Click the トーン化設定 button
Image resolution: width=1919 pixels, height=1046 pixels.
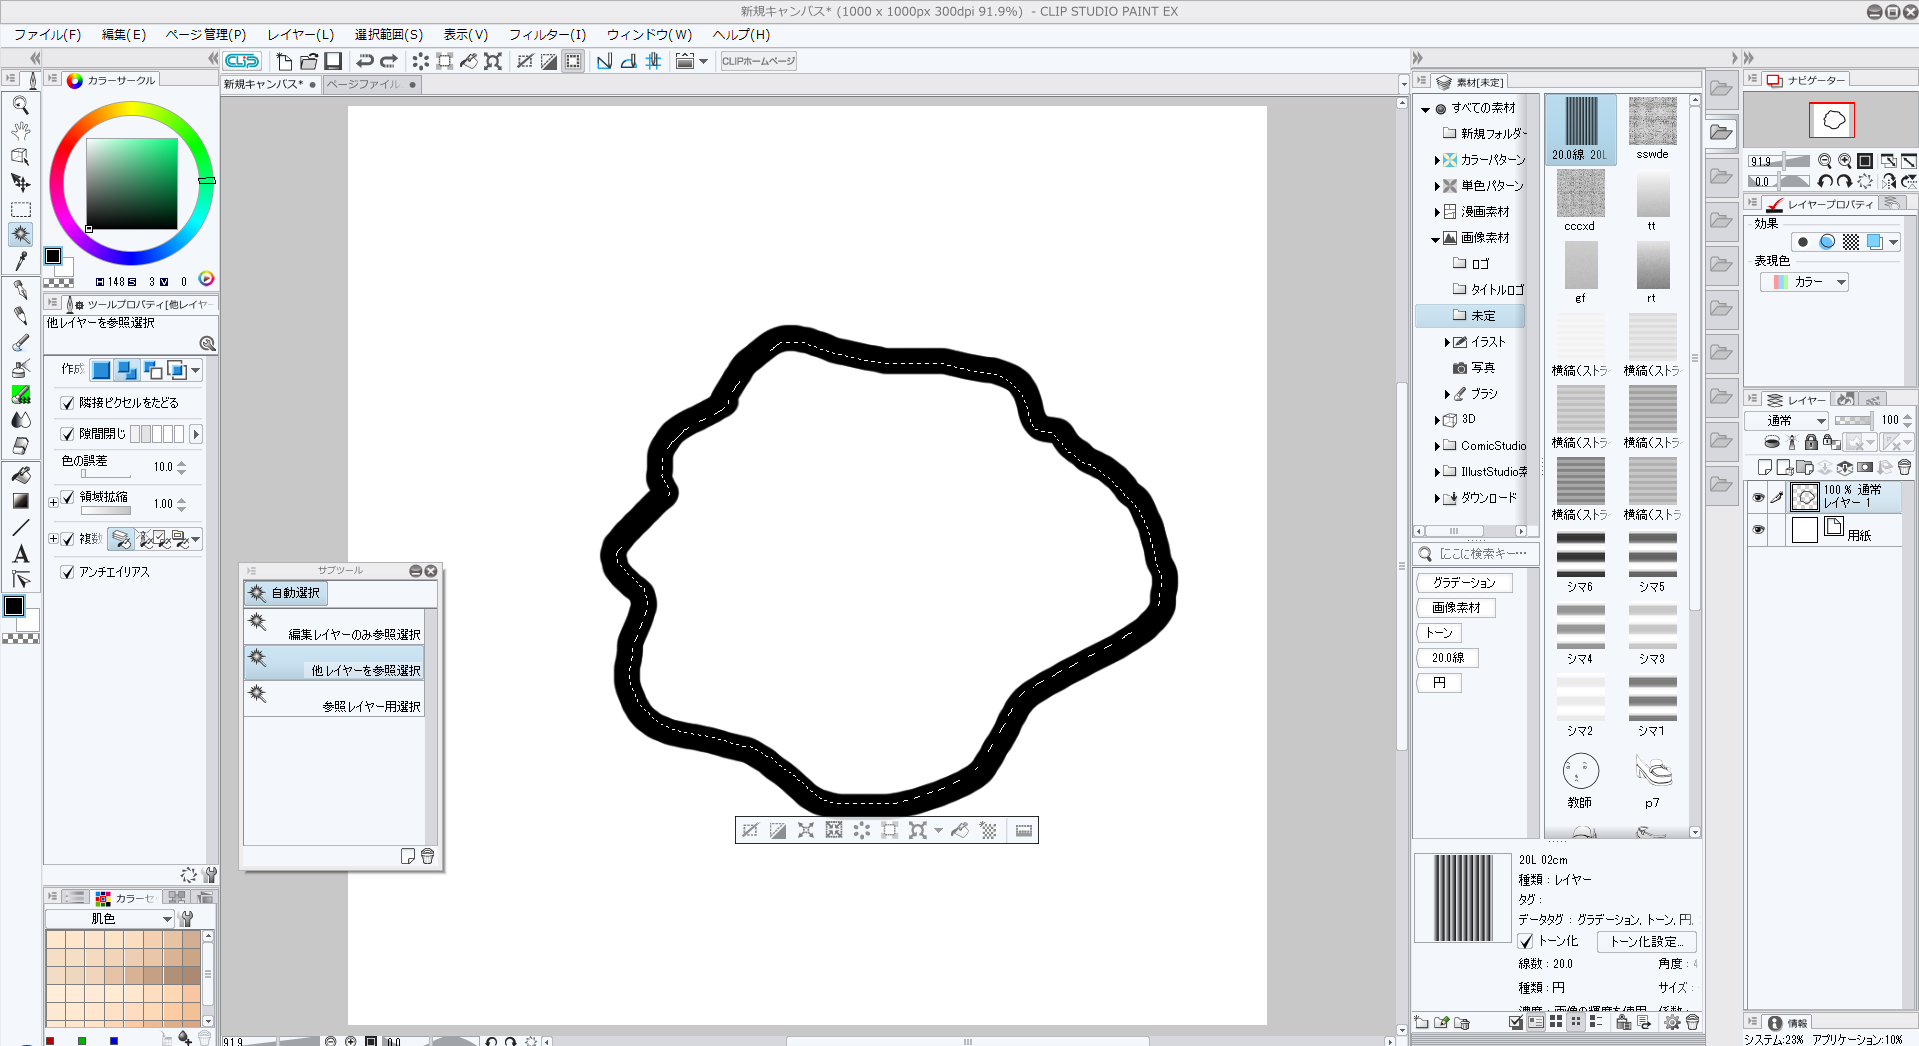point(1646,941)
